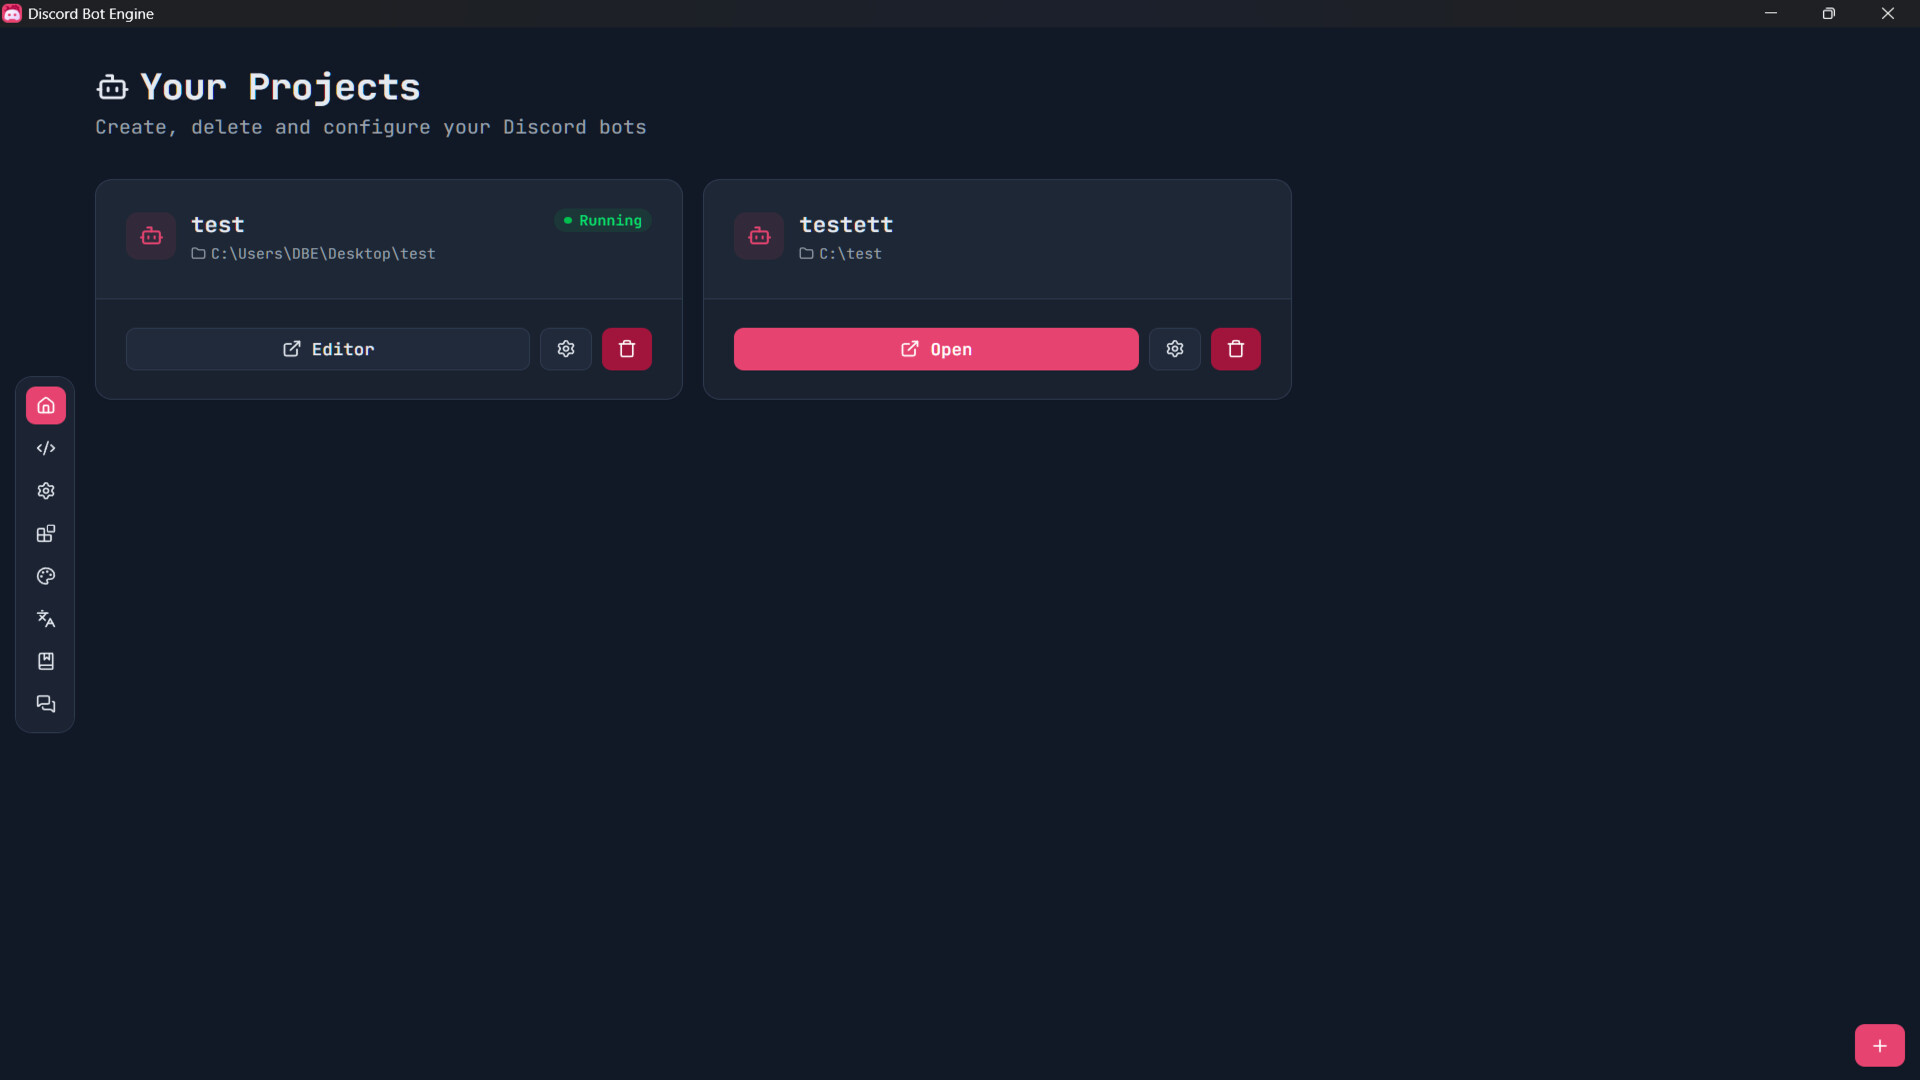The width and height of the screenshot is (1920, 1080).
Task: Open the chat messages sidebar icon
Action: tap(46, 704)
